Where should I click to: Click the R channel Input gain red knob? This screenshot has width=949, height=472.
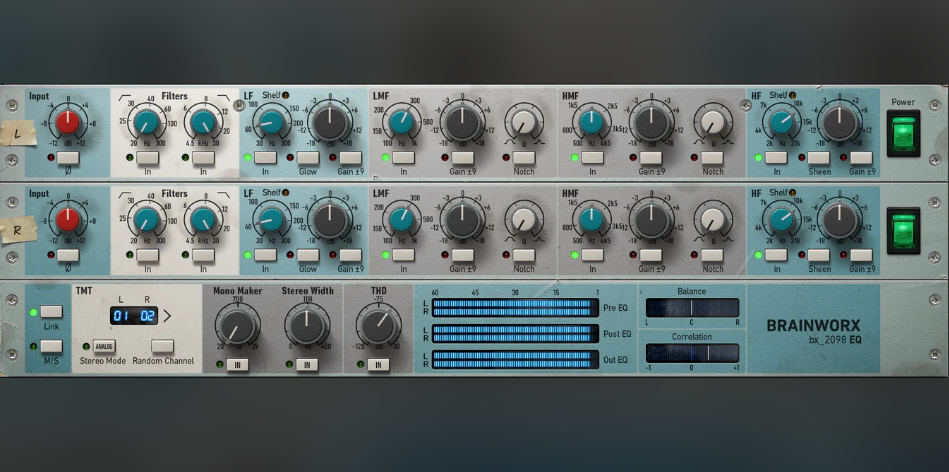coord(68,220)
